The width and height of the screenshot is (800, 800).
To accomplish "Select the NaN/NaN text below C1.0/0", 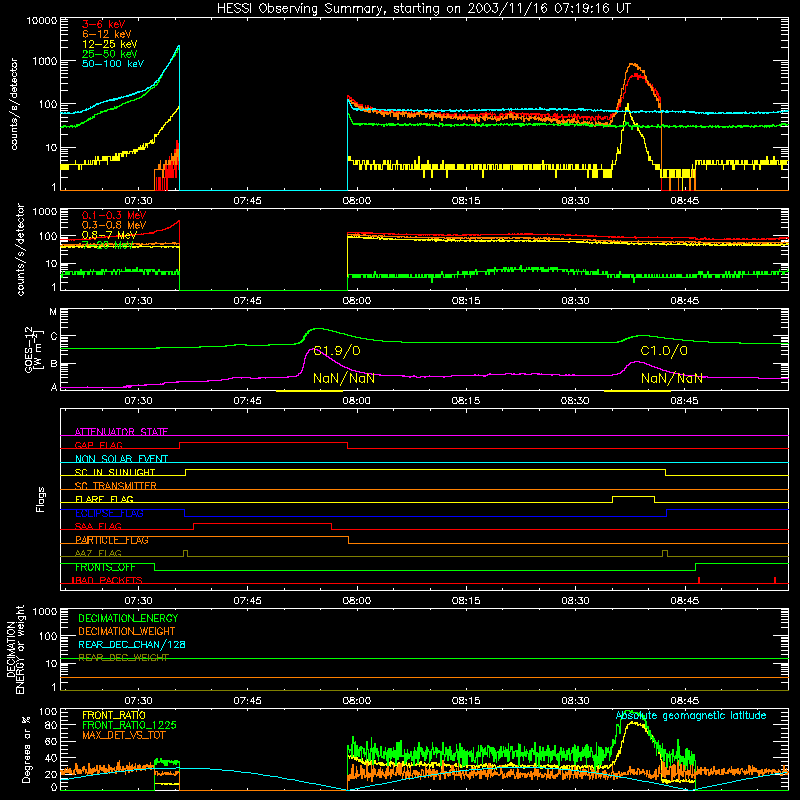I will tap(671, 379).
